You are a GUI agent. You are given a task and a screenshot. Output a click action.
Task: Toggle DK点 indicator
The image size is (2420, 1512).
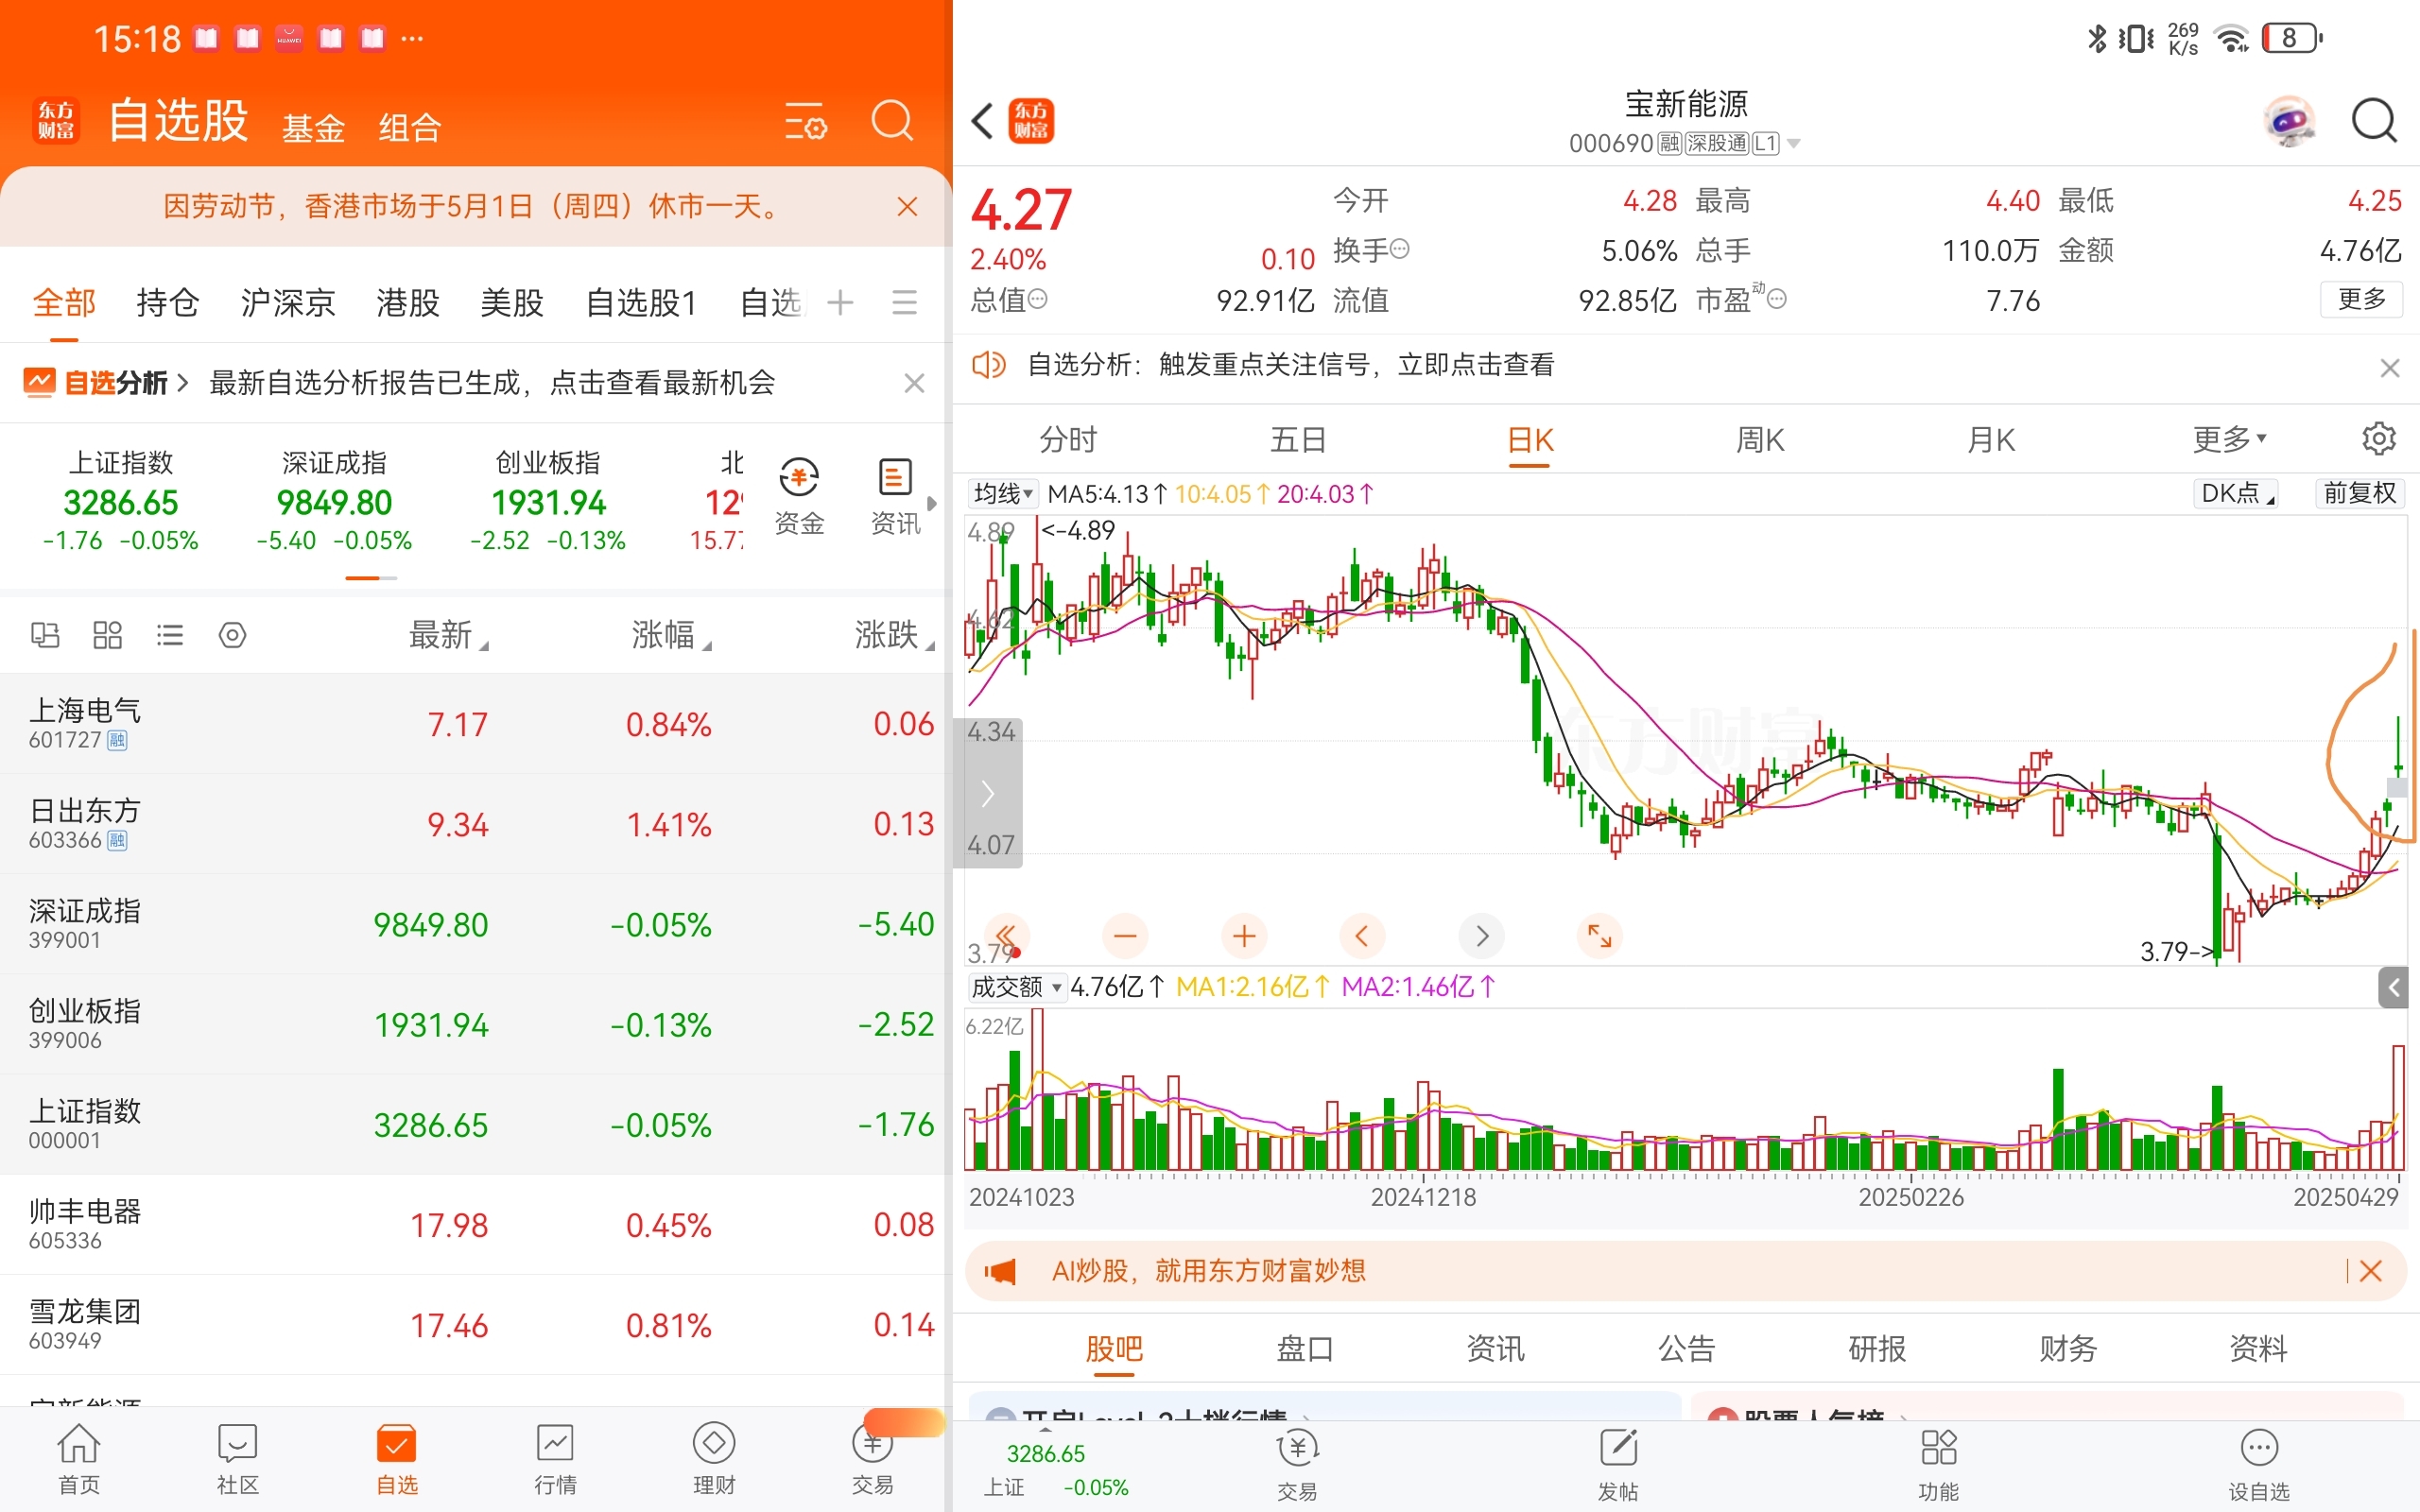(2236, 493)
